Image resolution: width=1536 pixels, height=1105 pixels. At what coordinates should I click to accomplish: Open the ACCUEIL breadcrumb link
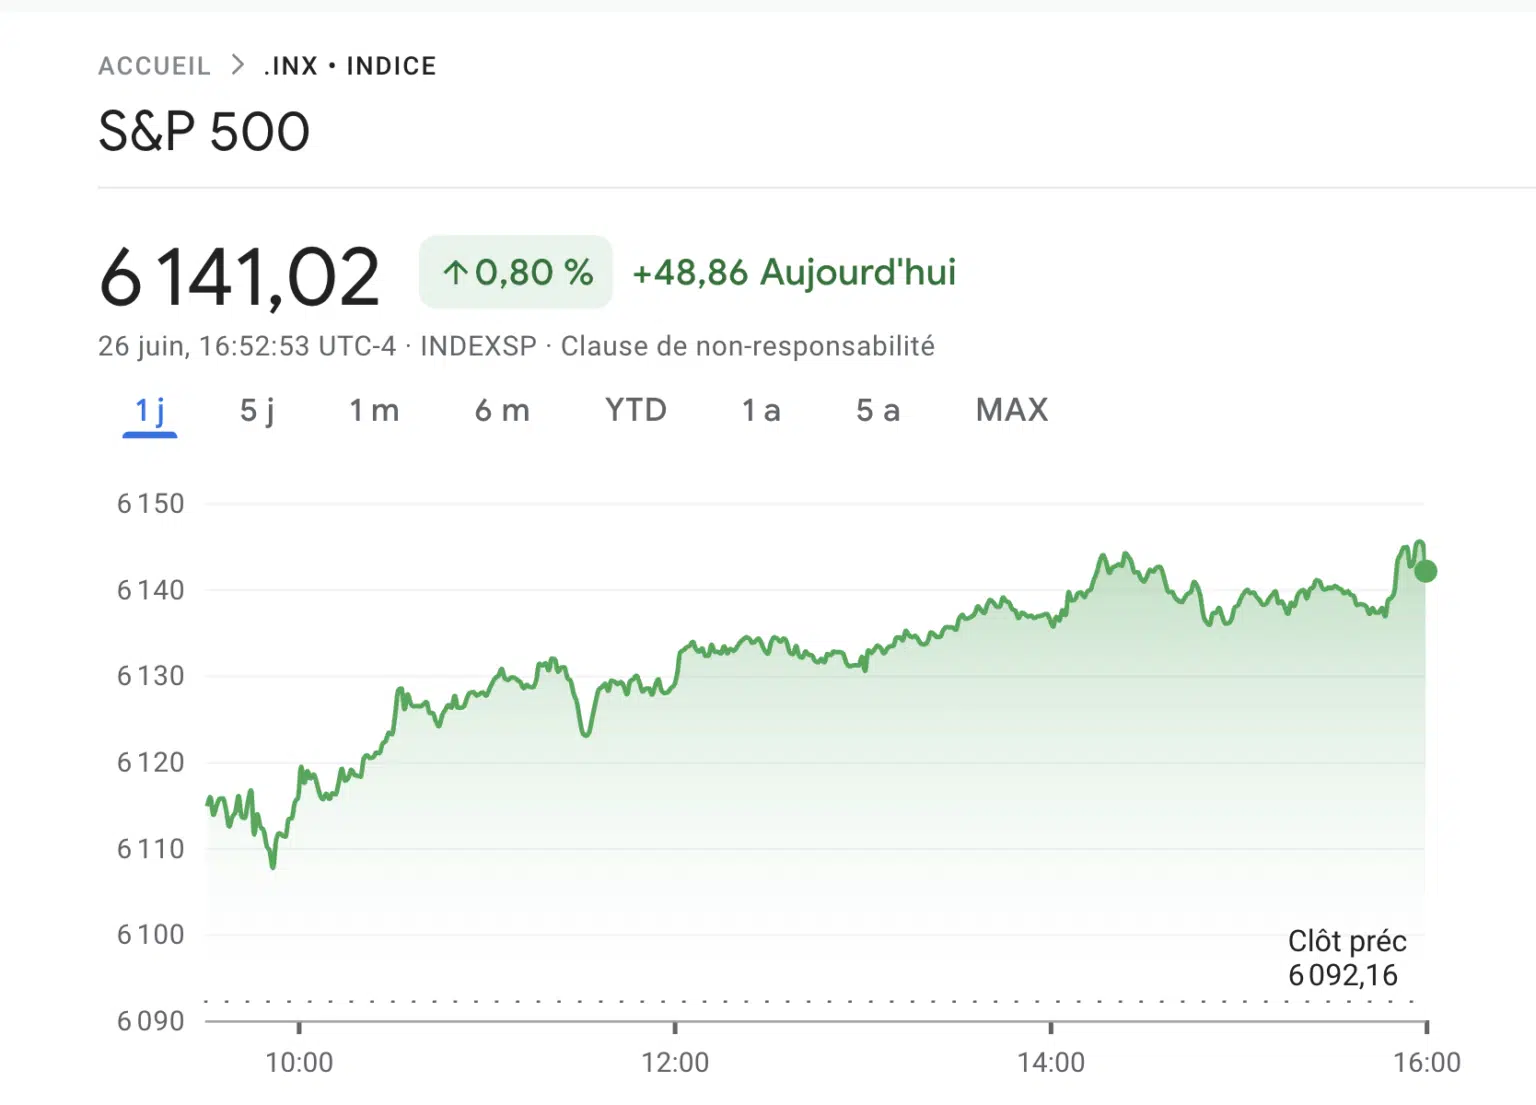click(154, 66)
